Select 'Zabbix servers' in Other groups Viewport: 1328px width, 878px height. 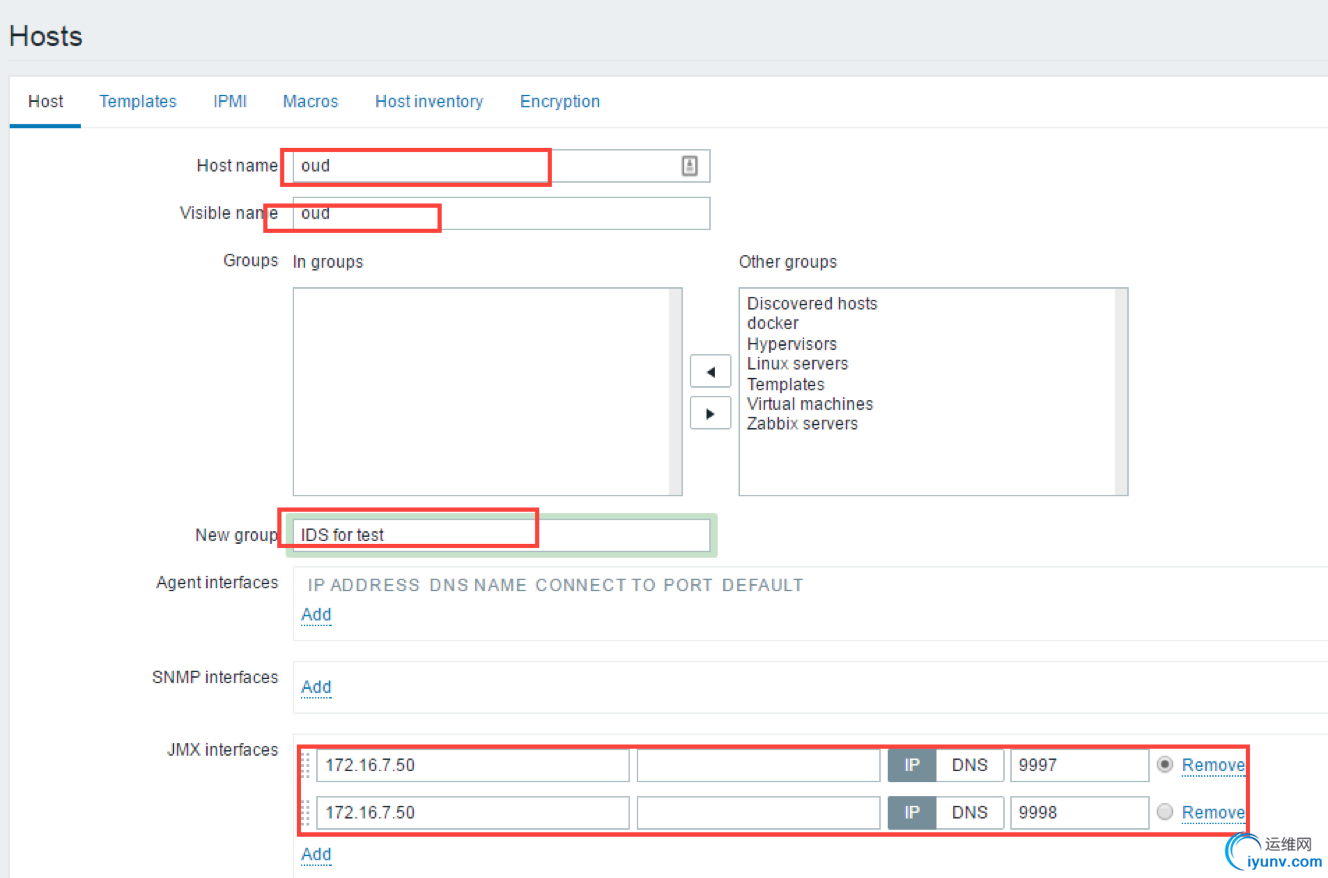pos(802,424)
